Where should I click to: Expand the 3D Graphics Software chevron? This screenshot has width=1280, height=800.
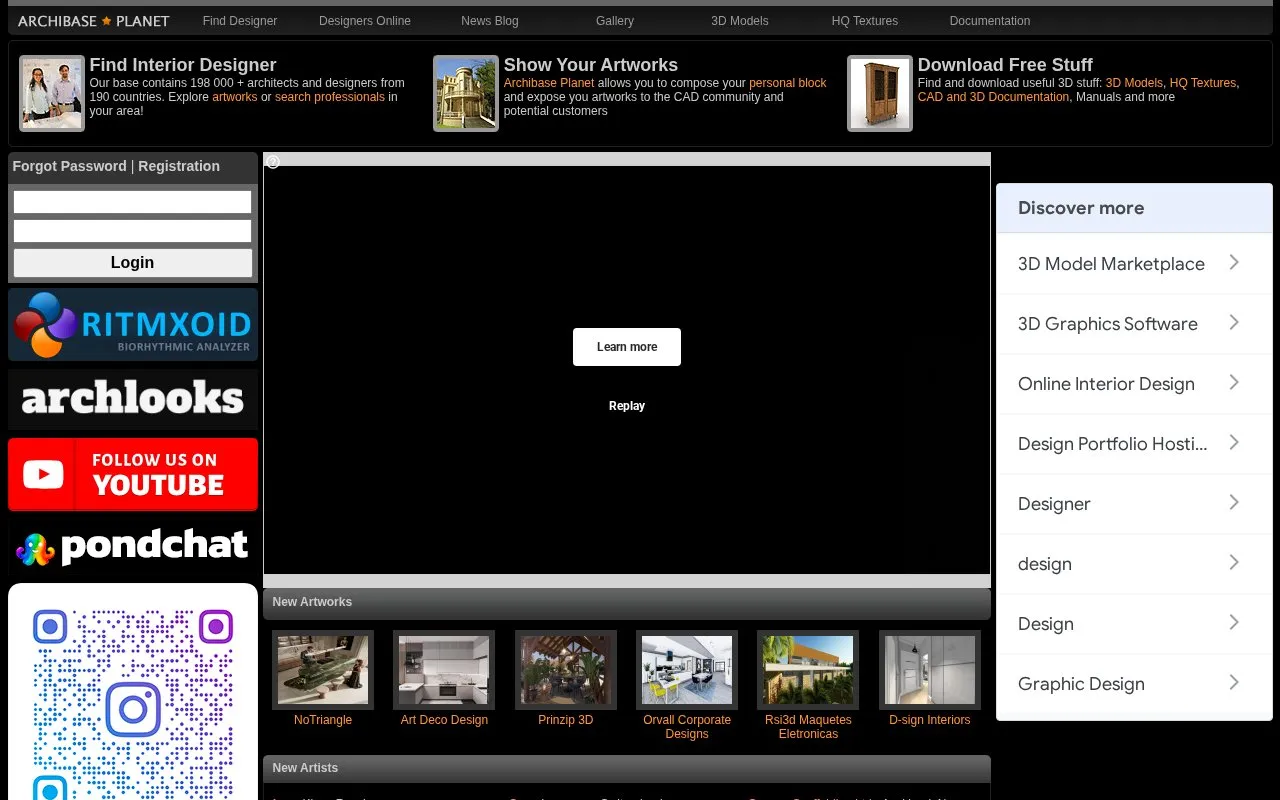click(x=1234, y=323)
